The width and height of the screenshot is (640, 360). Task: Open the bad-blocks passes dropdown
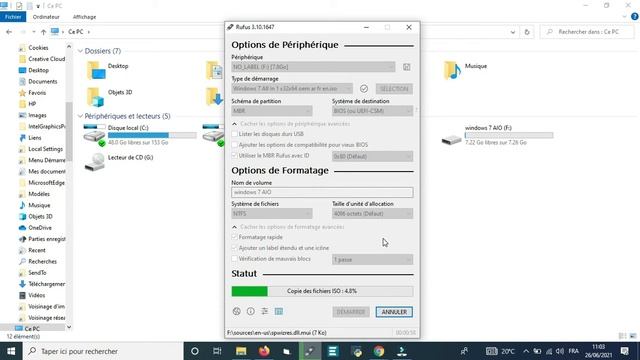pos(372,260)
